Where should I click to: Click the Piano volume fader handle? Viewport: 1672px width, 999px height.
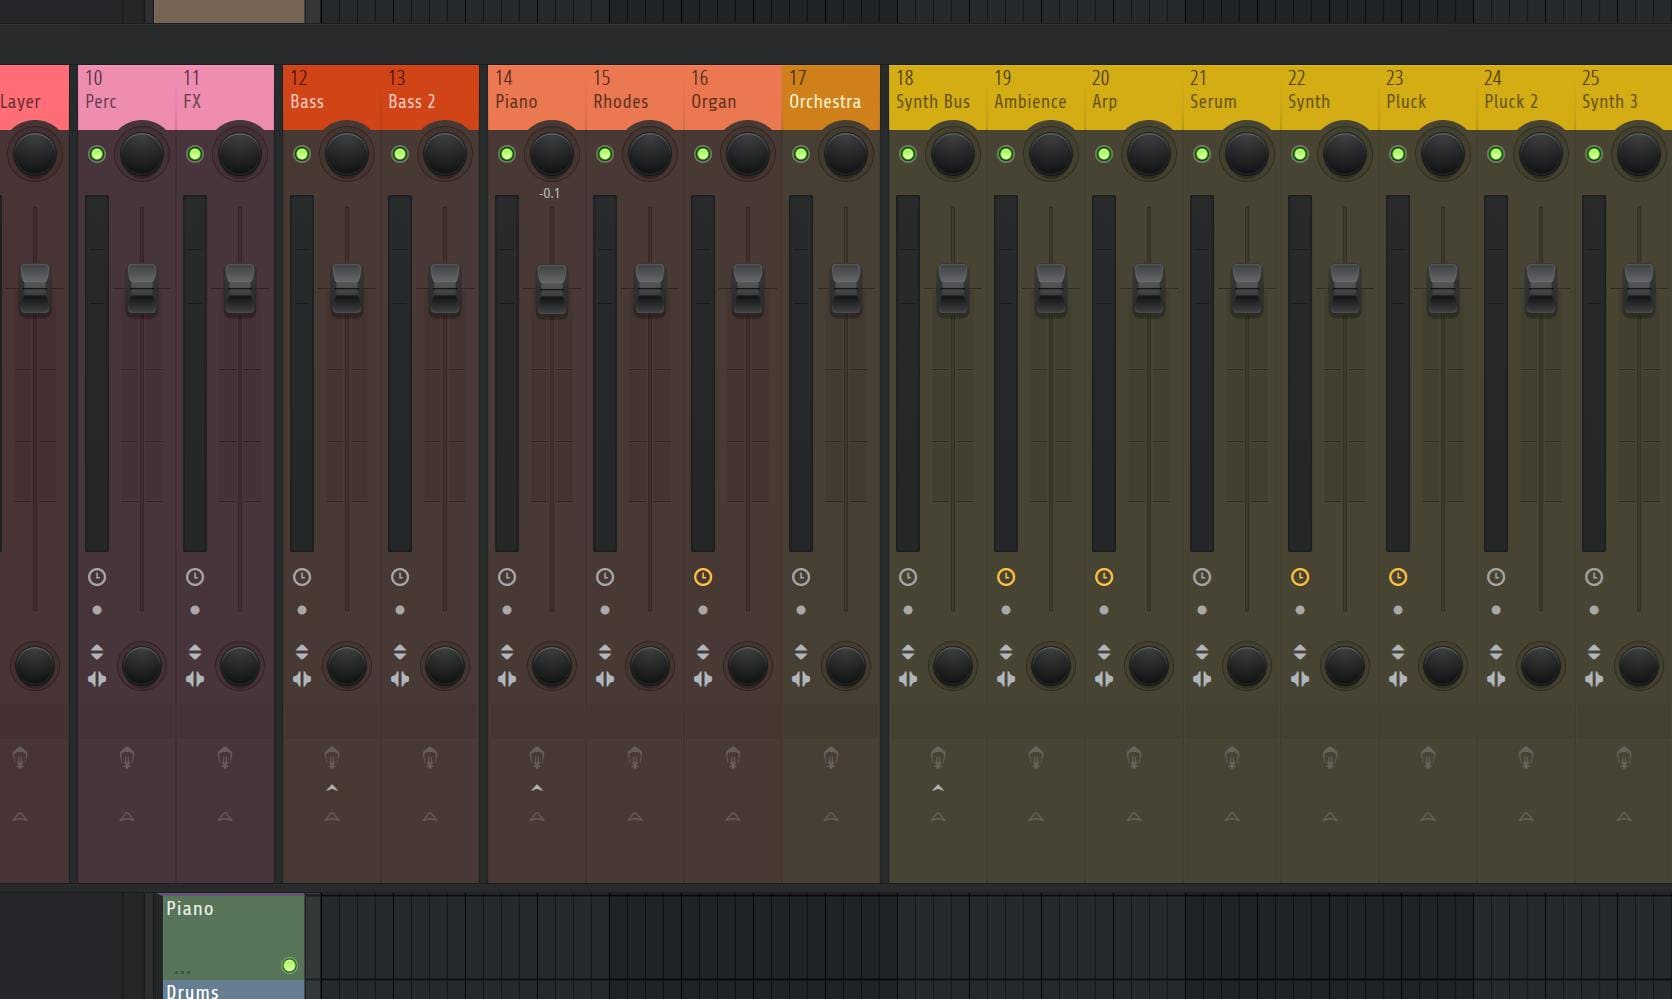[x=552, y=290]
